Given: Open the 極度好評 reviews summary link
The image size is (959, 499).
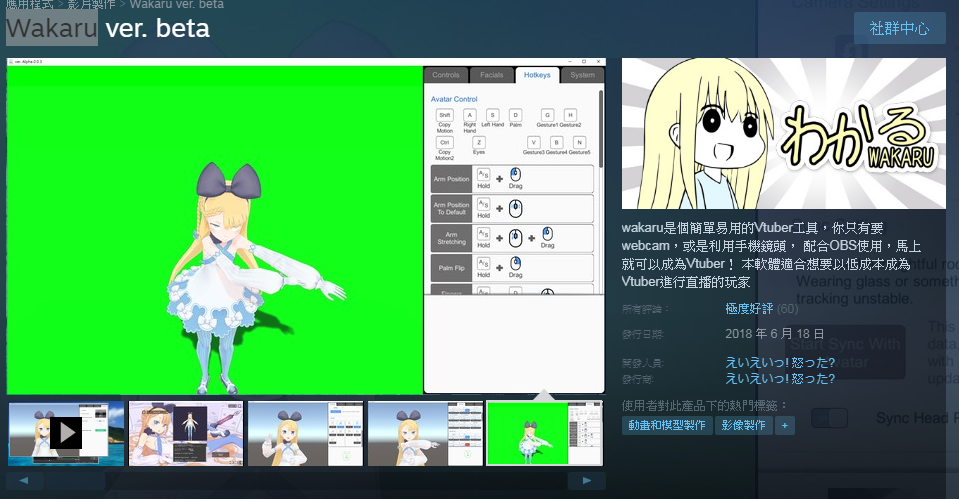Looking at the screenshot, I should click(749, 309).
